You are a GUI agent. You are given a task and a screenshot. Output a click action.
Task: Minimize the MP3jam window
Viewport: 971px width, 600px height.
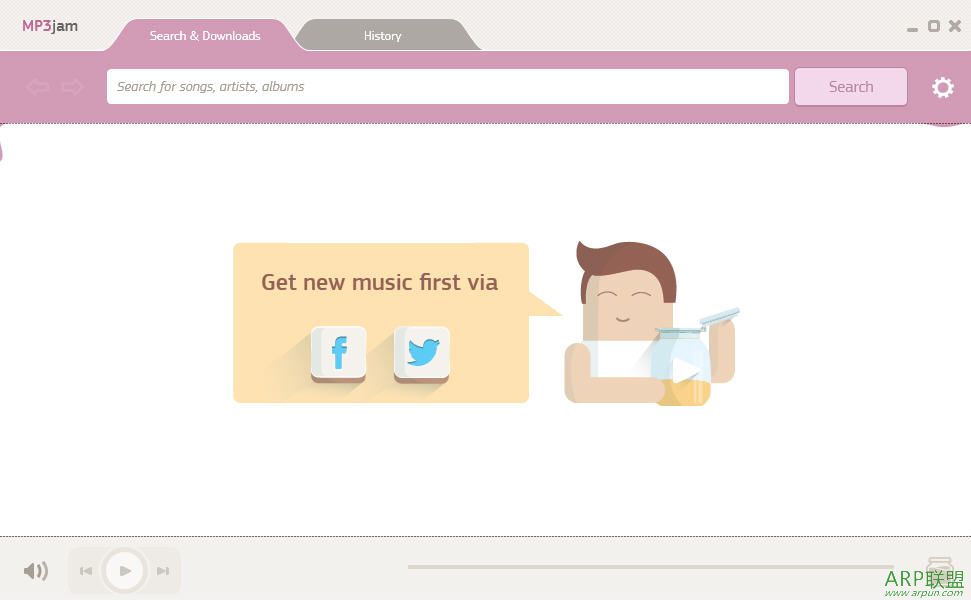(x=912, y=28)
